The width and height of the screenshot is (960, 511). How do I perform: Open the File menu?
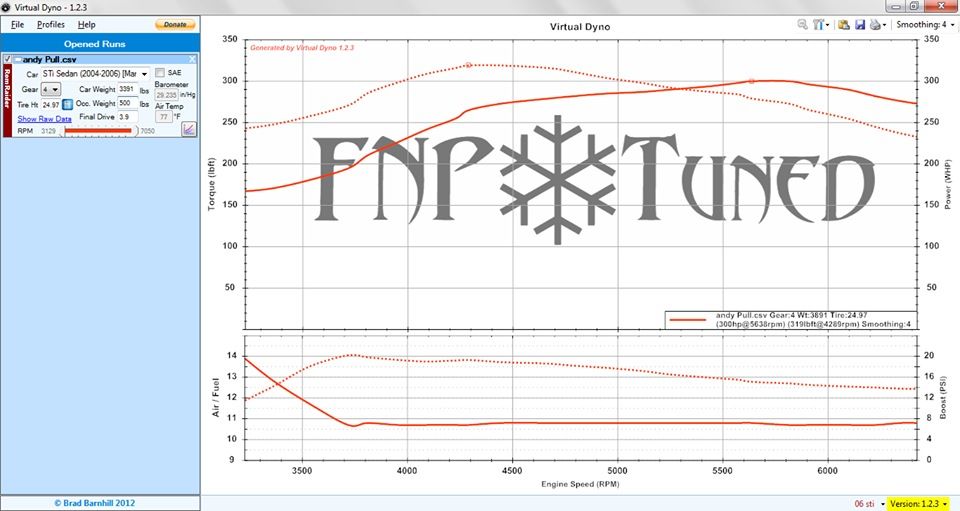click(17, 24)
